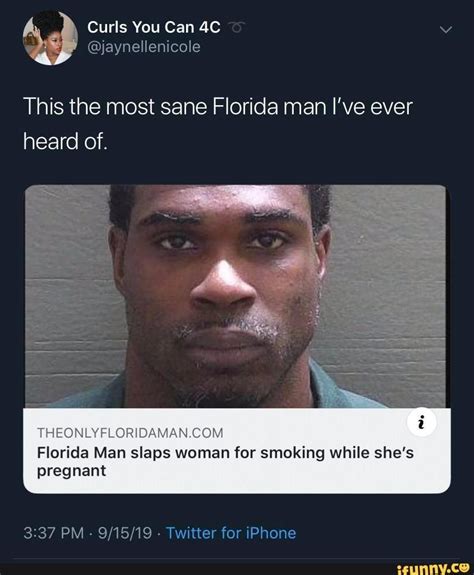Open the tweet options chevron menu
The image size is (474, 575).
[445, 30]
